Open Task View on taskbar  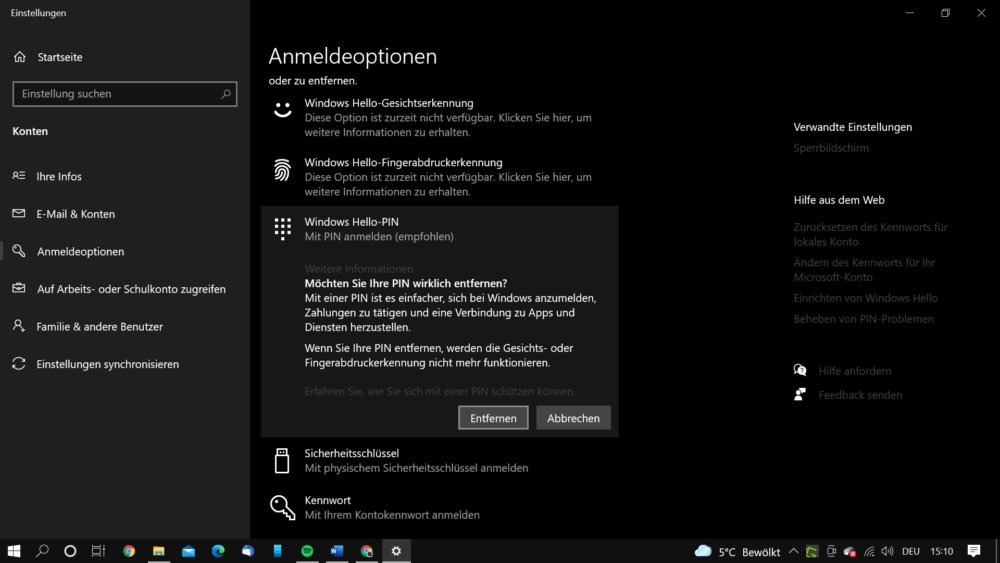coord(98,551)
